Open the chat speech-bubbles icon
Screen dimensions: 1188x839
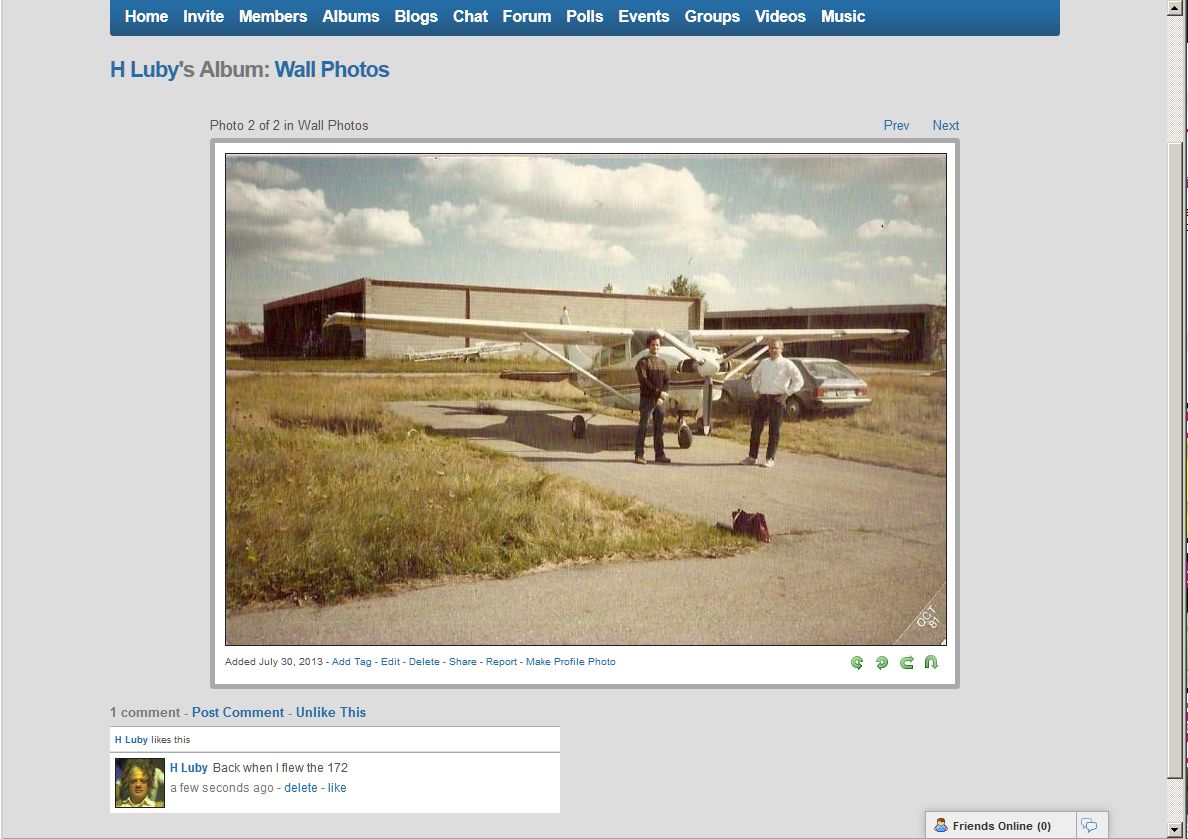click(x=1089, y=825)
